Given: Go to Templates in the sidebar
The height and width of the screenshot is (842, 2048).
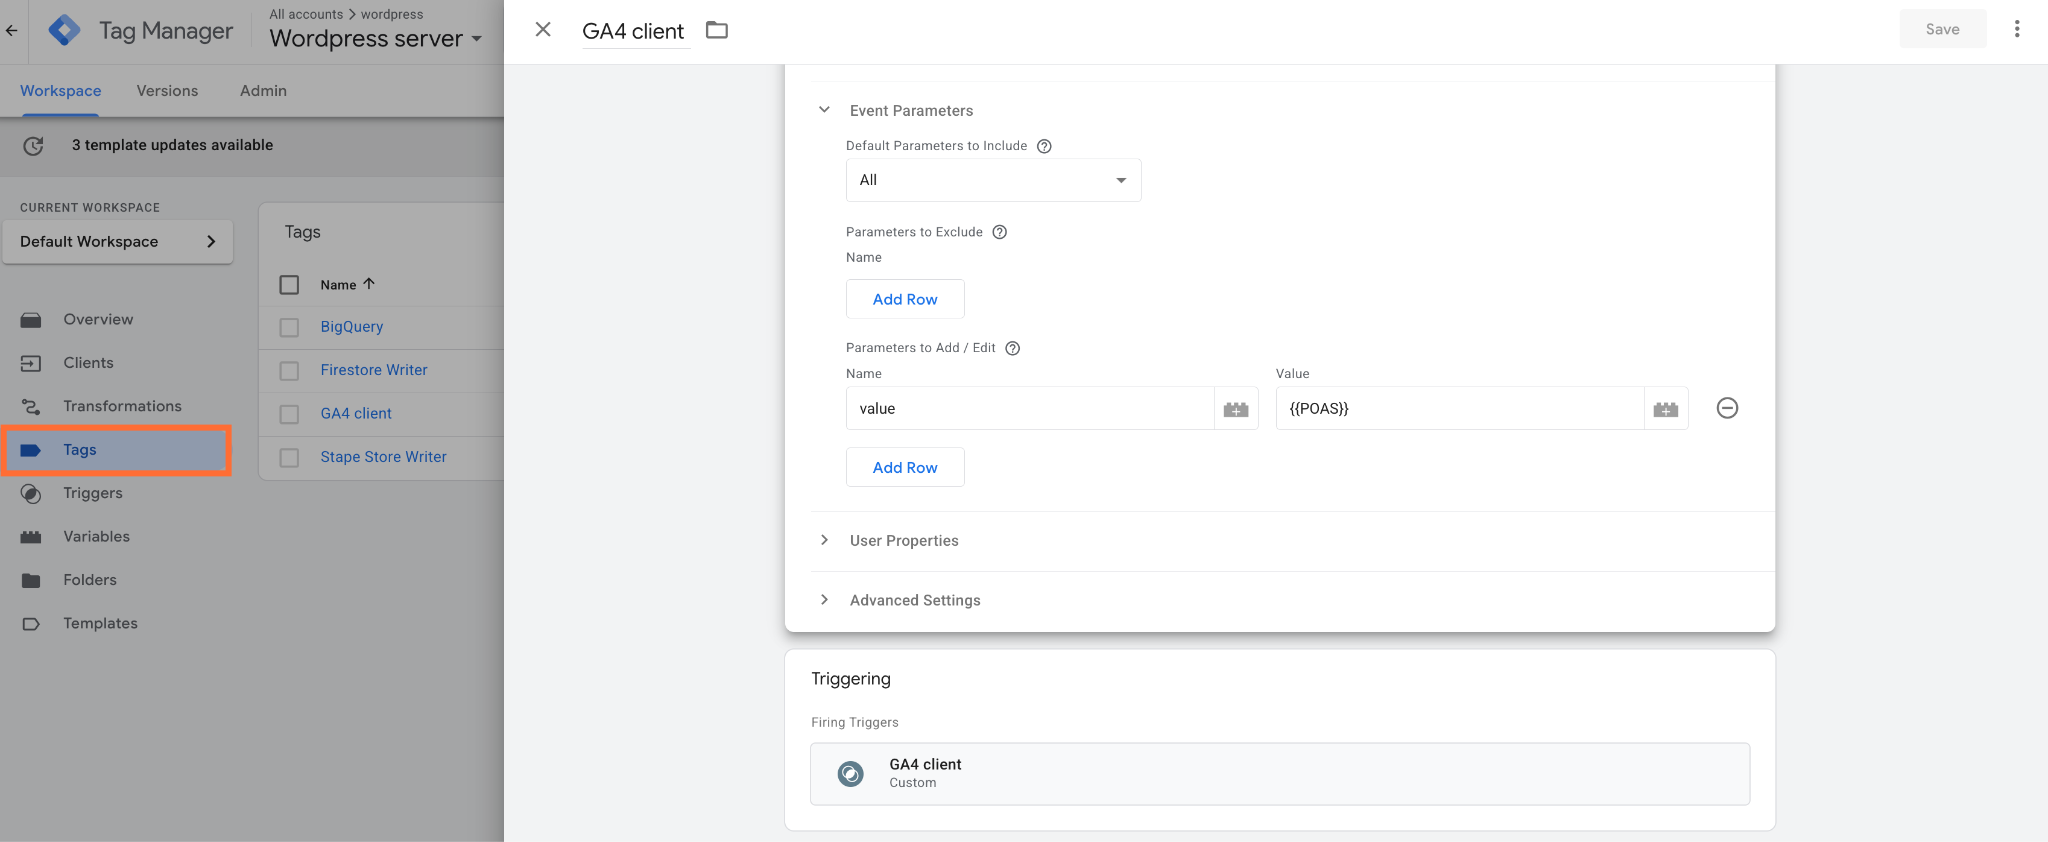Looking at the screenshot, I should [100, 624].
